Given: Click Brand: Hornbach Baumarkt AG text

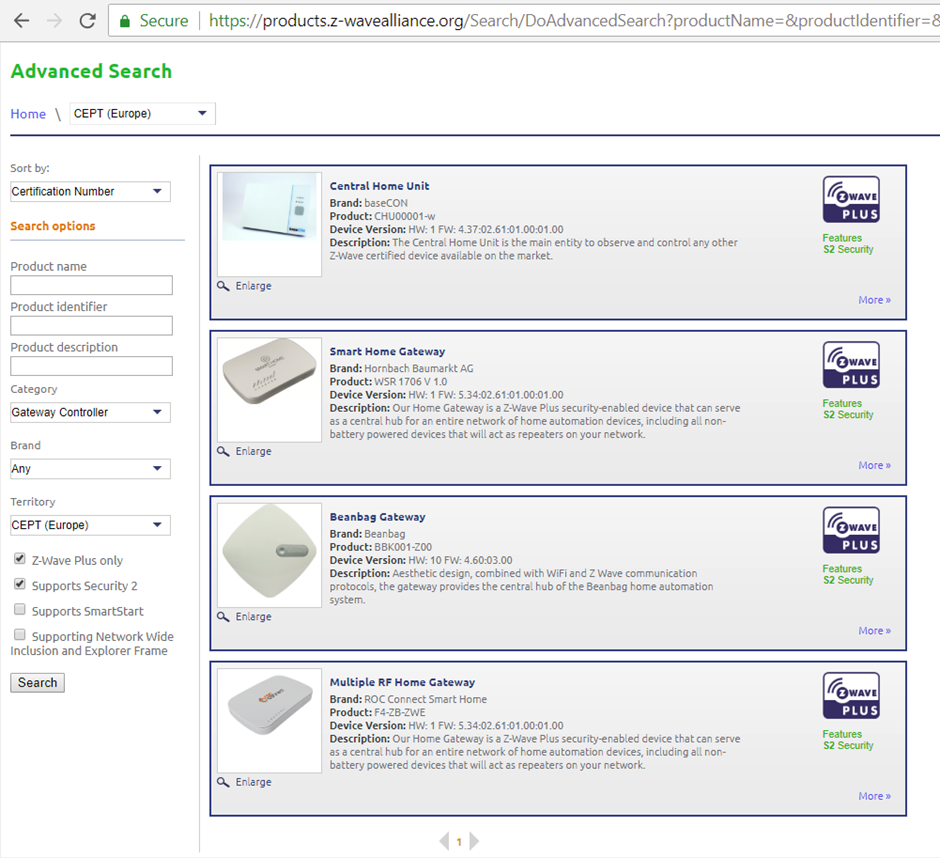Looking at the screenshot, I should [x=401, y=369].
